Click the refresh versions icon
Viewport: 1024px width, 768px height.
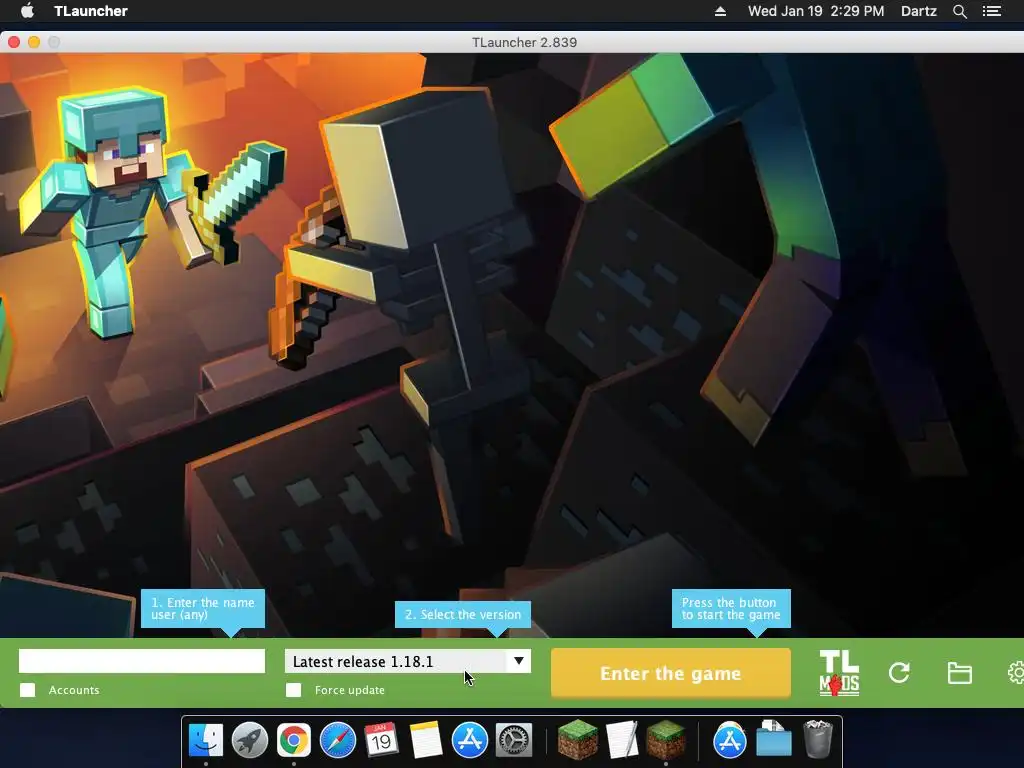[x=899, y=673]
